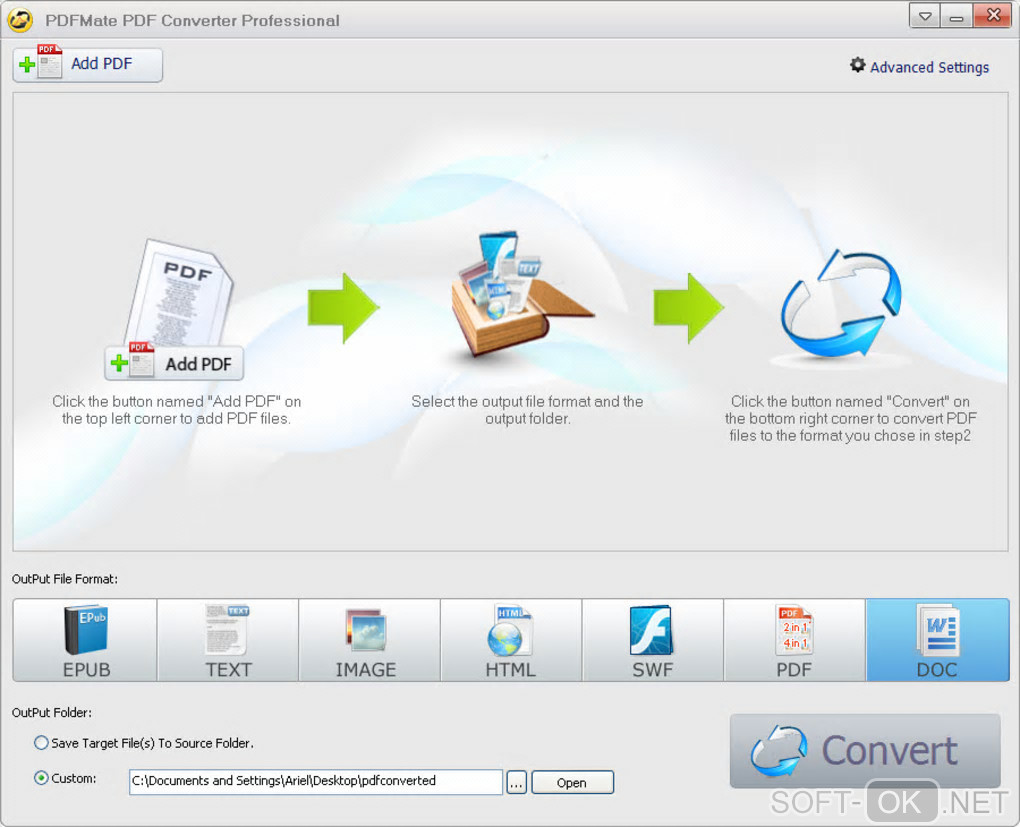Focus the custom output folder path field
This screenshot has width=1020, height=827.
pyautogui.click(x=315, y=781)
